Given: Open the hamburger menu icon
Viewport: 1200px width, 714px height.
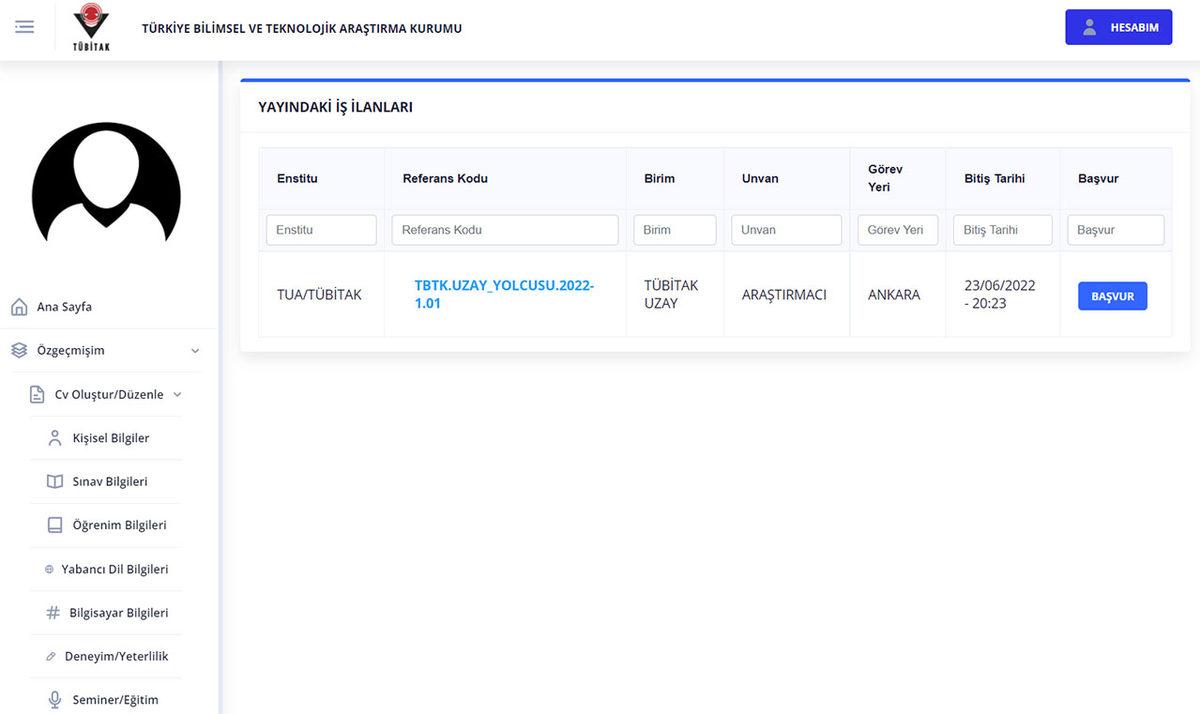Looking at the screenshot, I should pyautogui.click(x=25, y=27).
